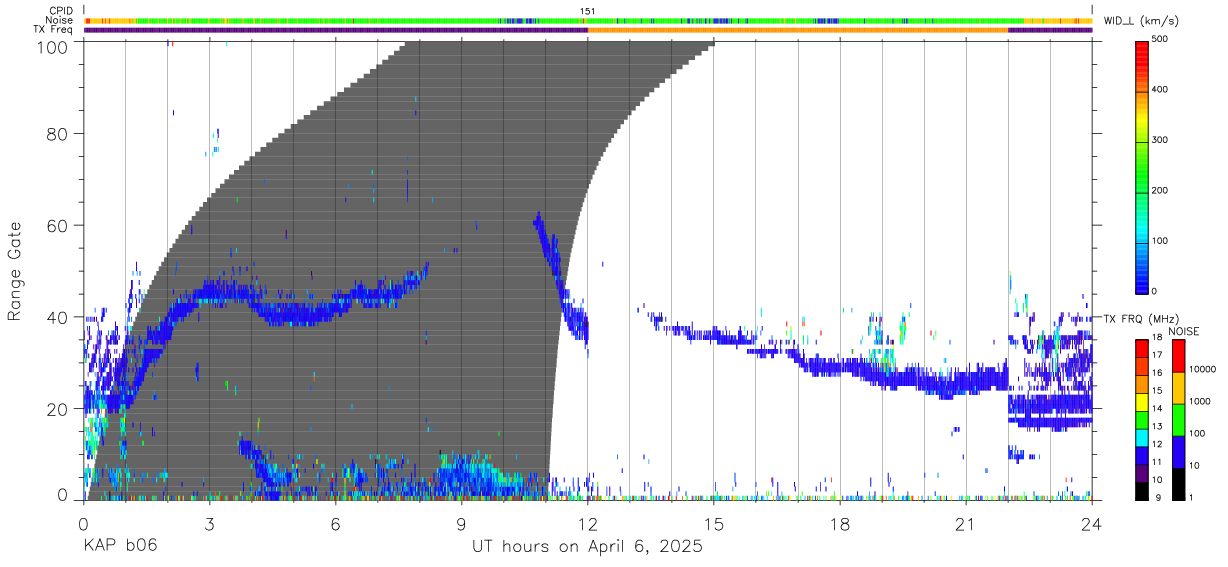
Task: Click the x-axis tick label 12
Action: 587,524
